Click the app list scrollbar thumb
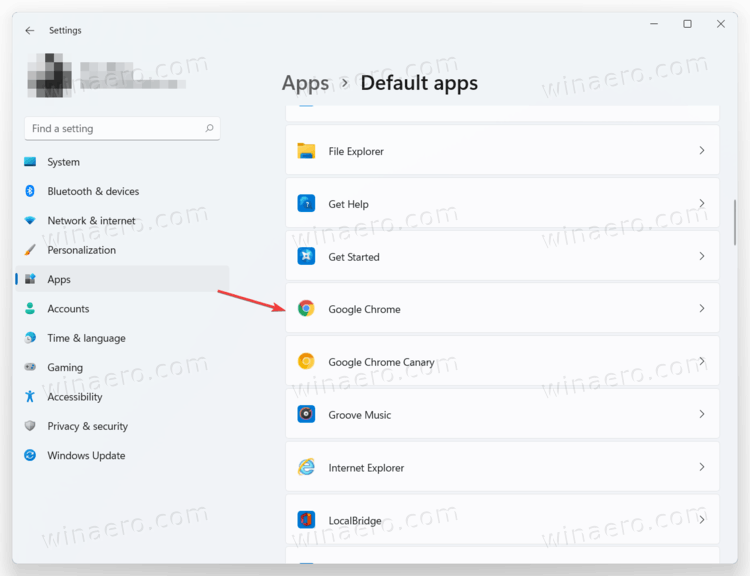Screen dimensions: 750x576 tap(735, 222)
